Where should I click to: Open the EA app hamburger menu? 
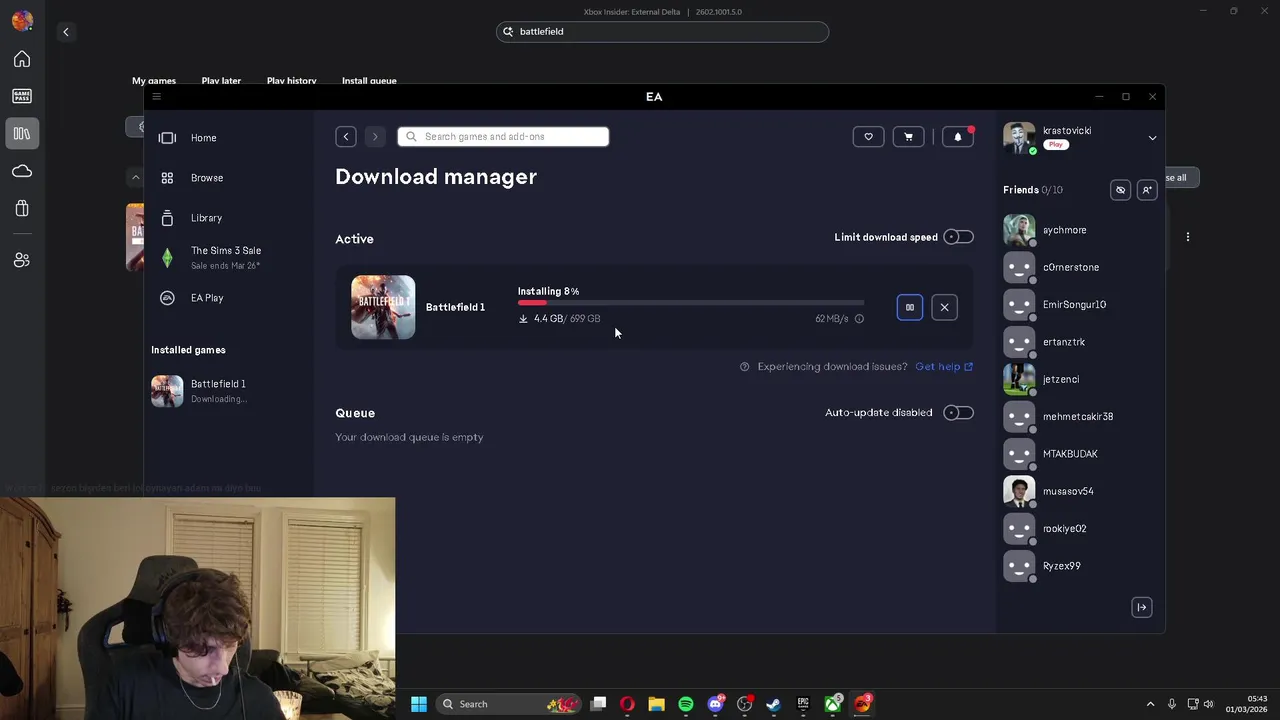pos(156,97)
